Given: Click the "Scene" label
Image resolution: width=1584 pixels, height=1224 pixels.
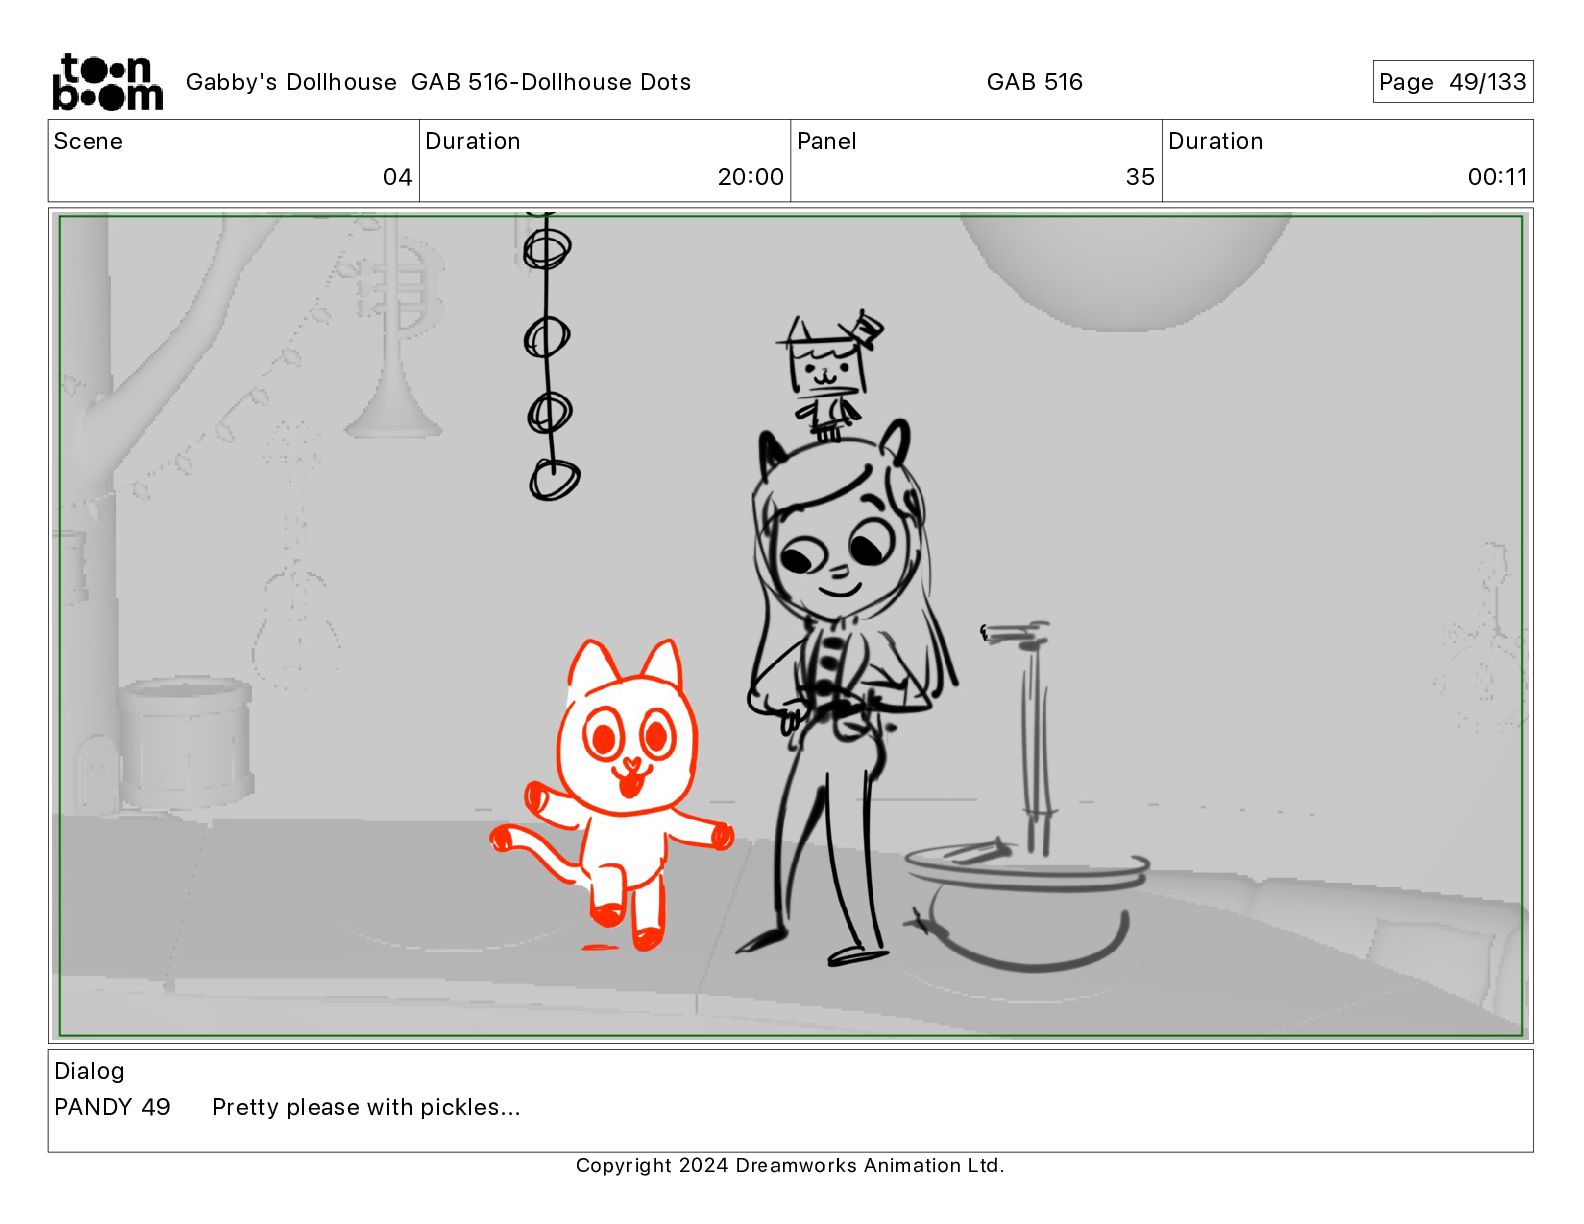Looking at the screenshot, I should [x=88, y=141].
